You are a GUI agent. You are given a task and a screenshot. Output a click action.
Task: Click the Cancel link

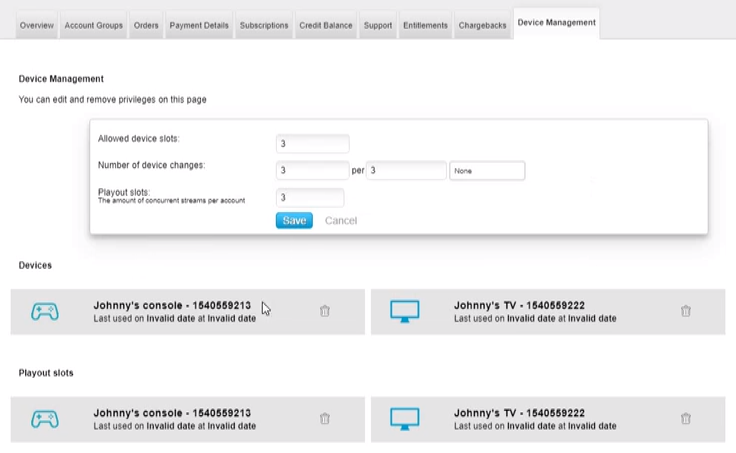click(341, 220)
